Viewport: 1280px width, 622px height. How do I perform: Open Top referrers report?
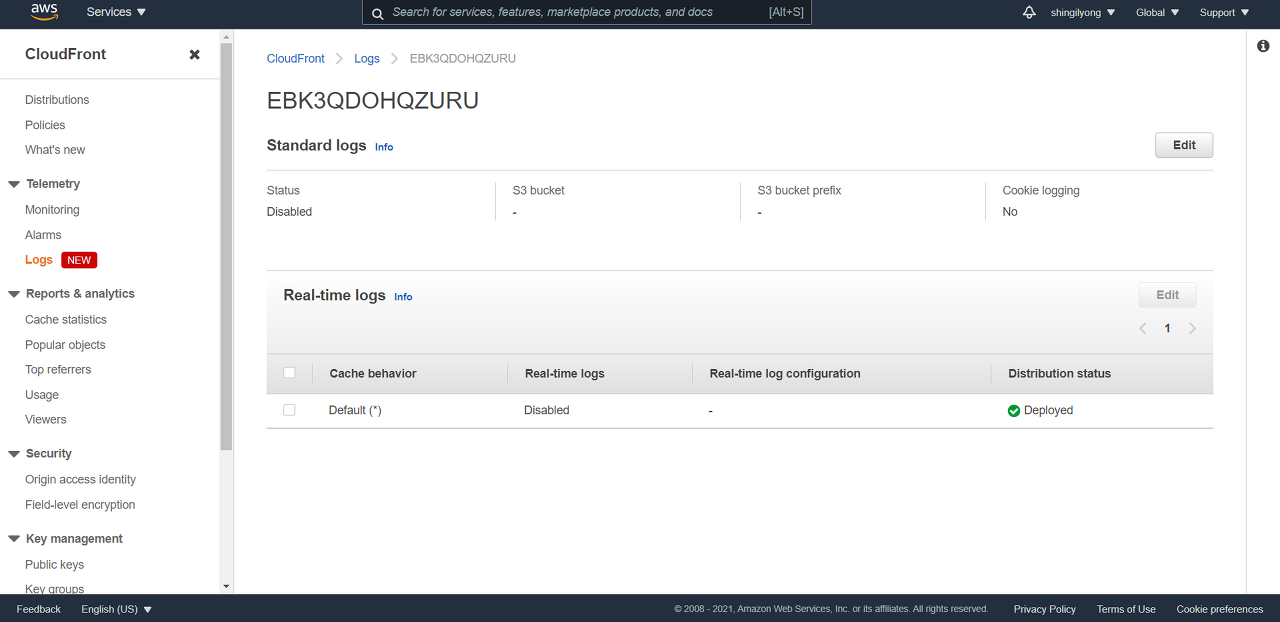pyautogui.click(x=58, y=370)
